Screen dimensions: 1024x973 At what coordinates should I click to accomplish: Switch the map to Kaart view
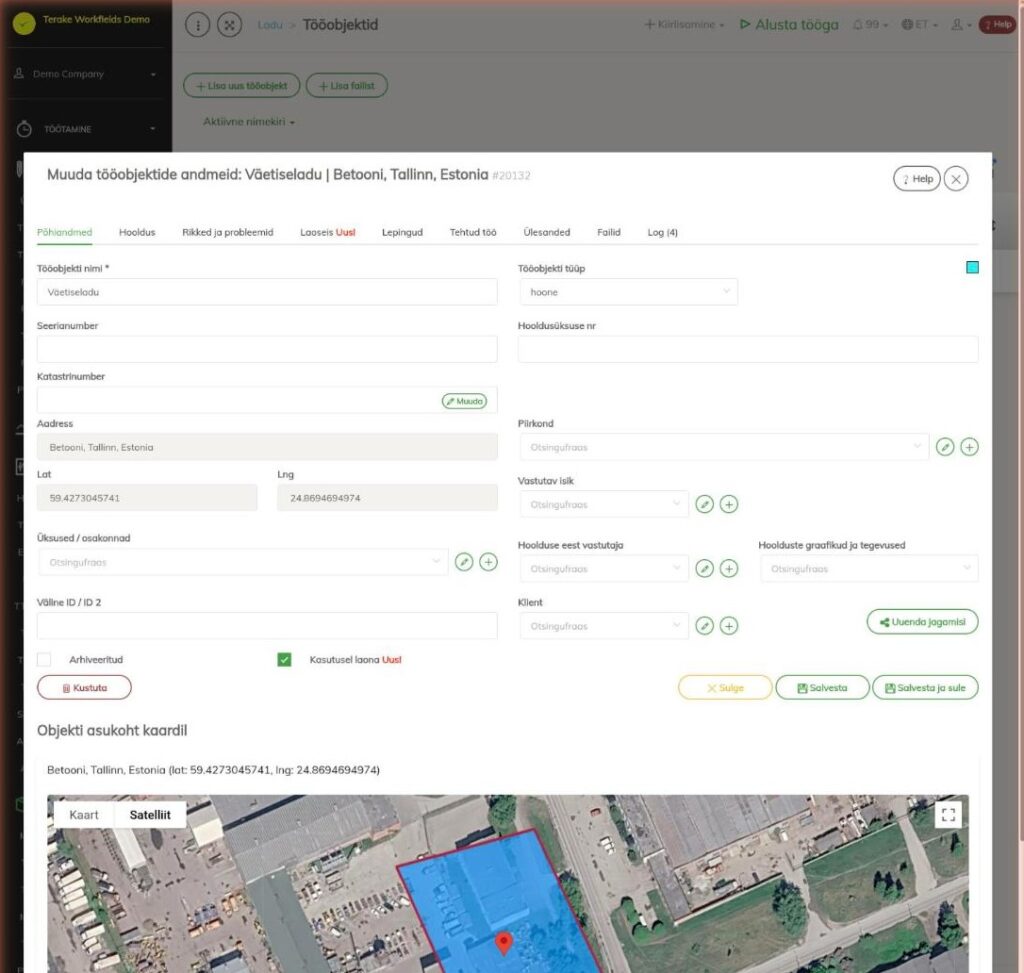point(84,815)
